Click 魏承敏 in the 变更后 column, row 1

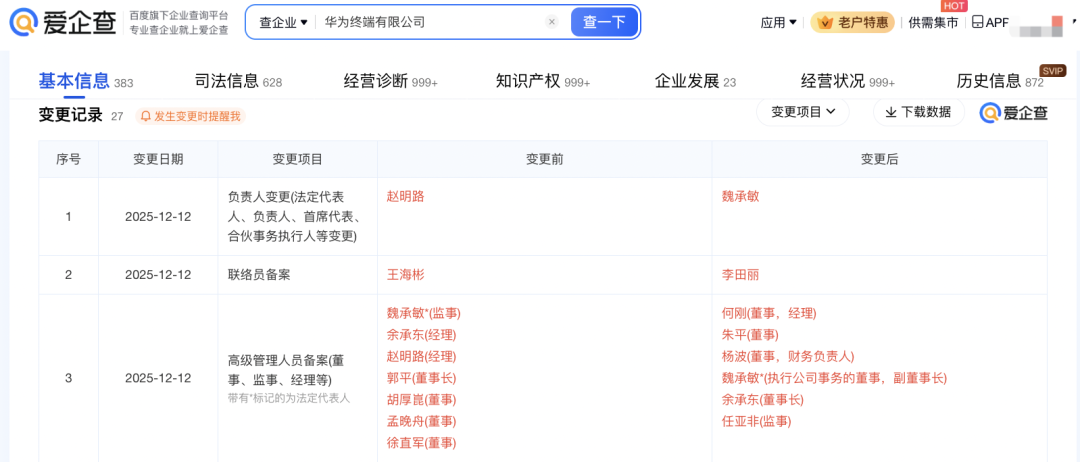(740, 196)
